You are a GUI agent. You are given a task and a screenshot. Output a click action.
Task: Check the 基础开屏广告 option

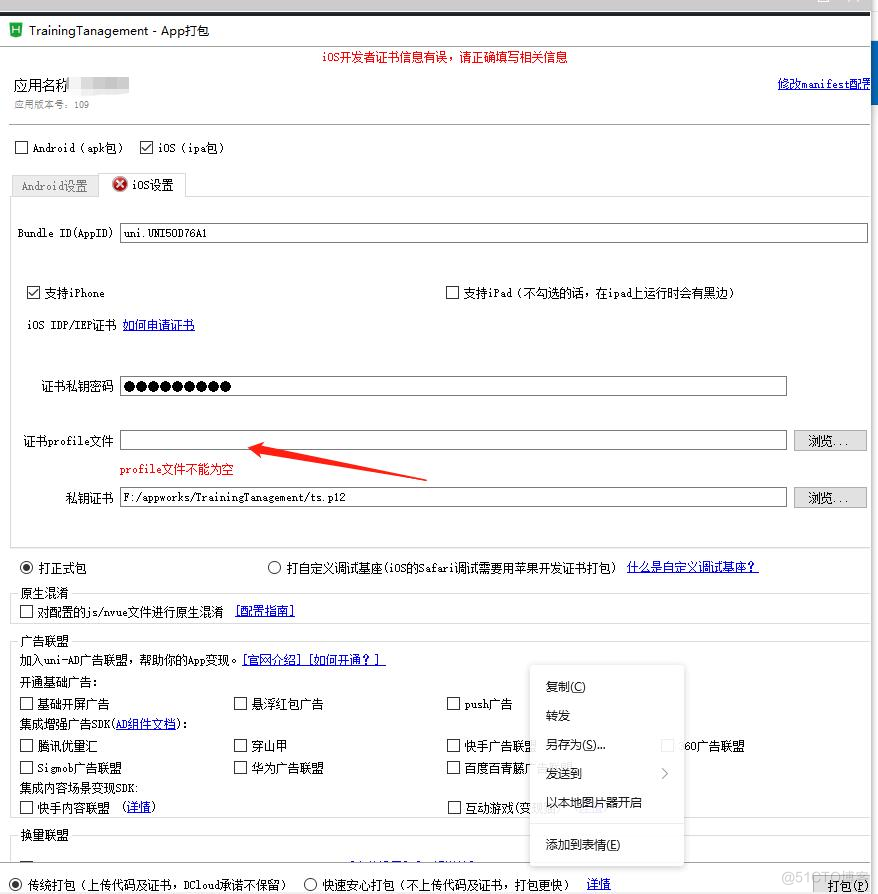(x=26, y=704)
